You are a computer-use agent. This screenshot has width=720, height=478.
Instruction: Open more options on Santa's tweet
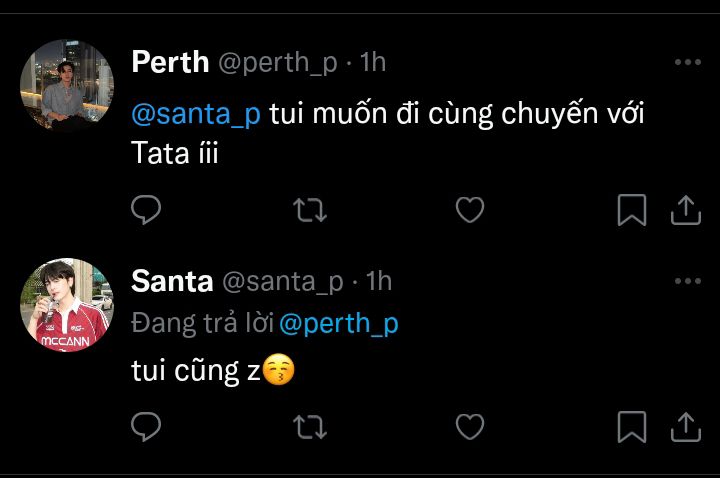coord(687,281)
